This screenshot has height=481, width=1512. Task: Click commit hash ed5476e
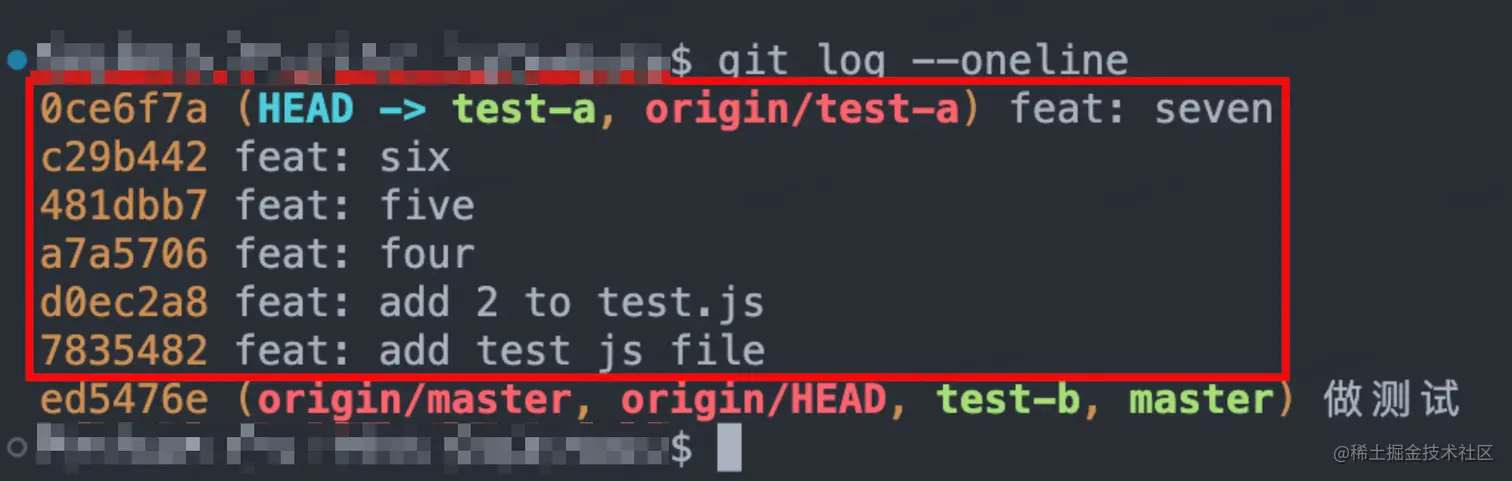[124, 399]
